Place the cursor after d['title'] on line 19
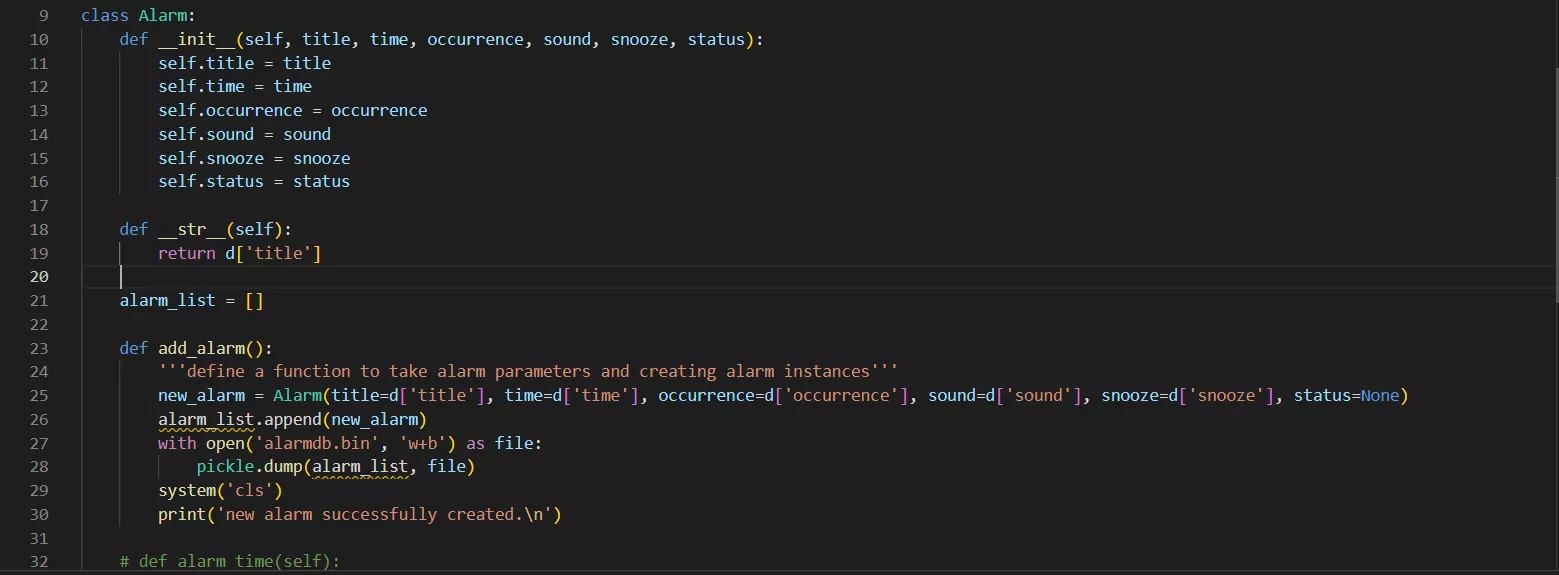 tap(322, 253)
